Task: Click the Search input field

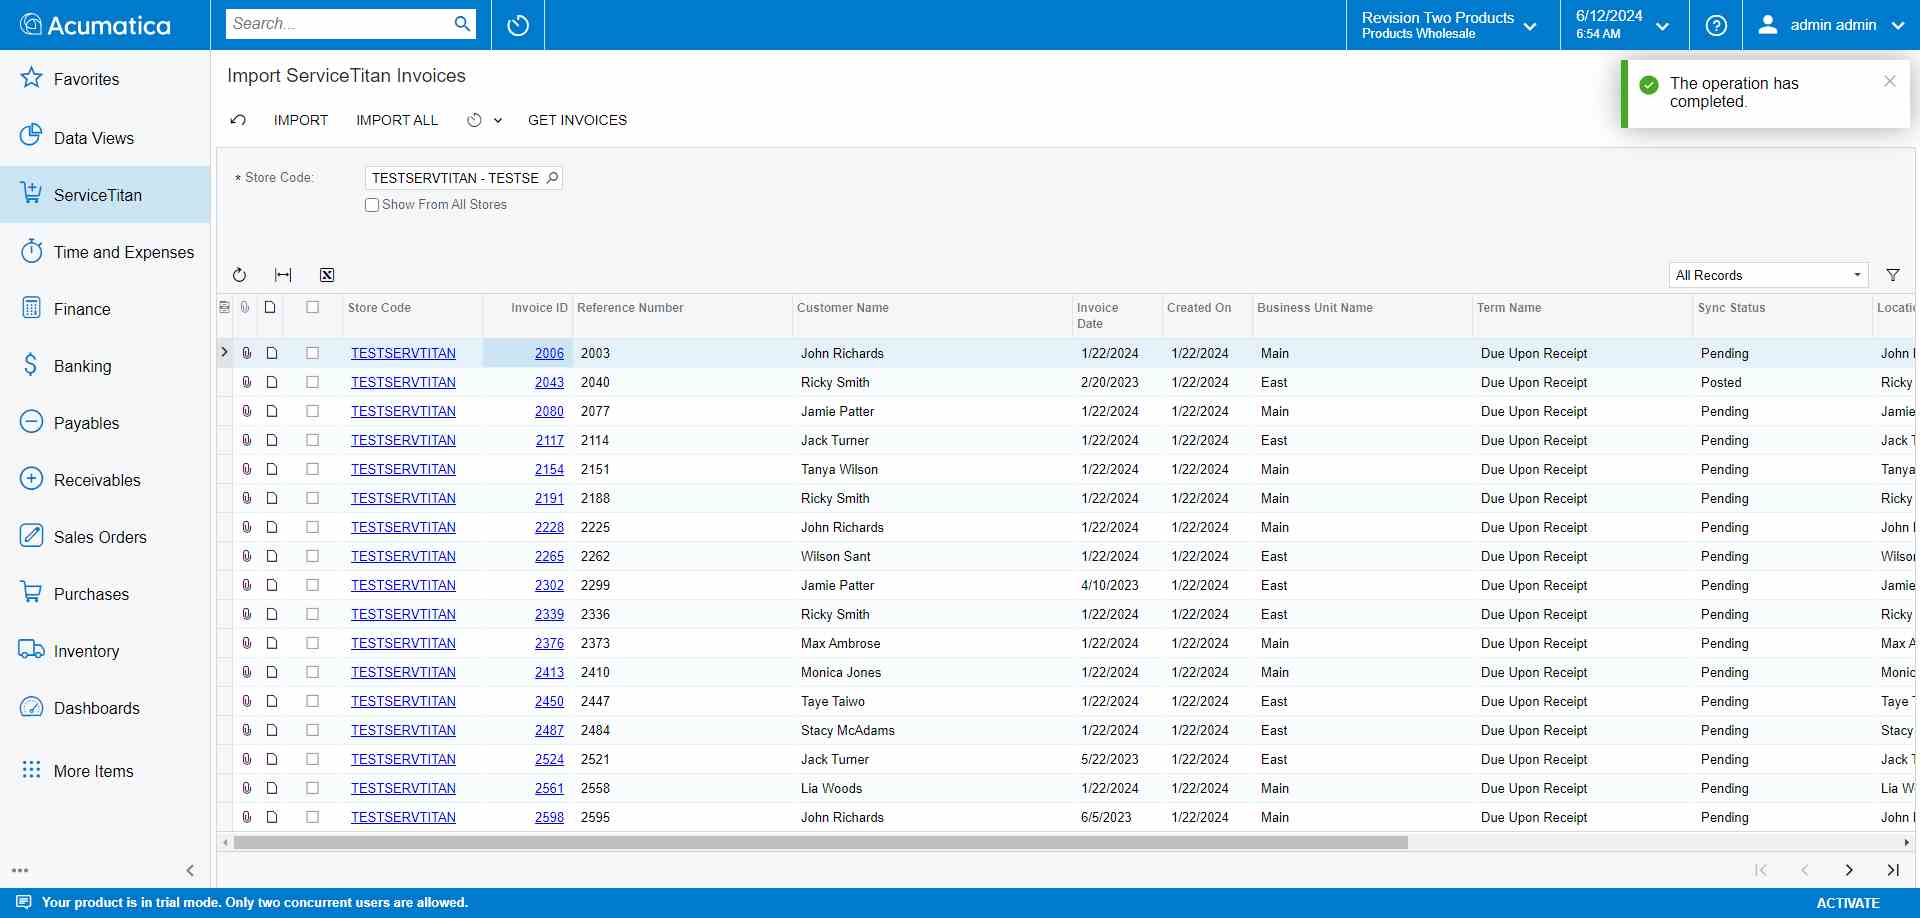Action: 338,24
